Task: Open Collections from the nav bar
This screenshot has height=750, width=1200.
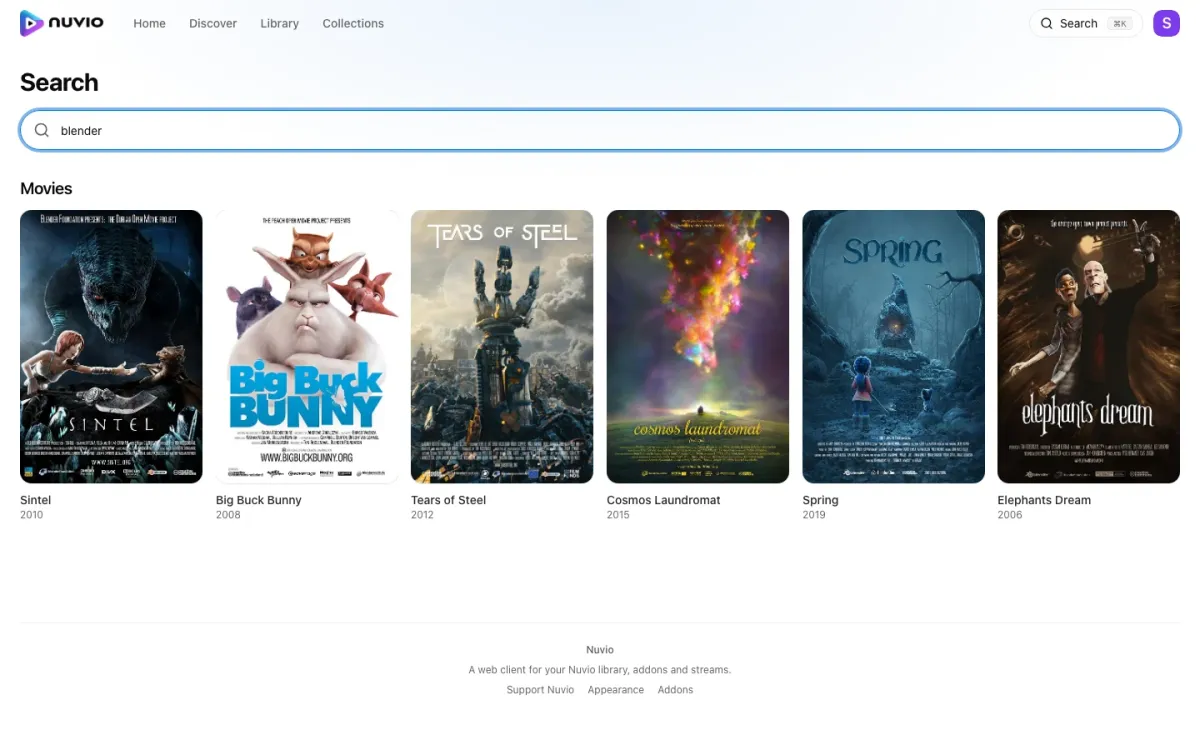Action: pyautogui.click(x=353, y=23)
